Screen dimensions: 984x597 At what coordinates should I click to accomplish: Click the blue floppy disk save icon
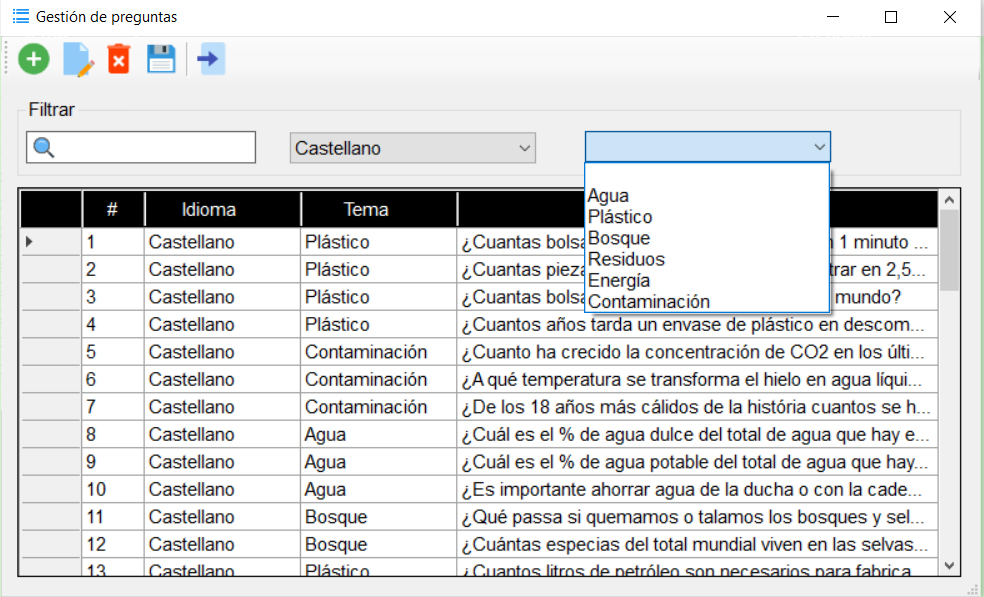161,60
